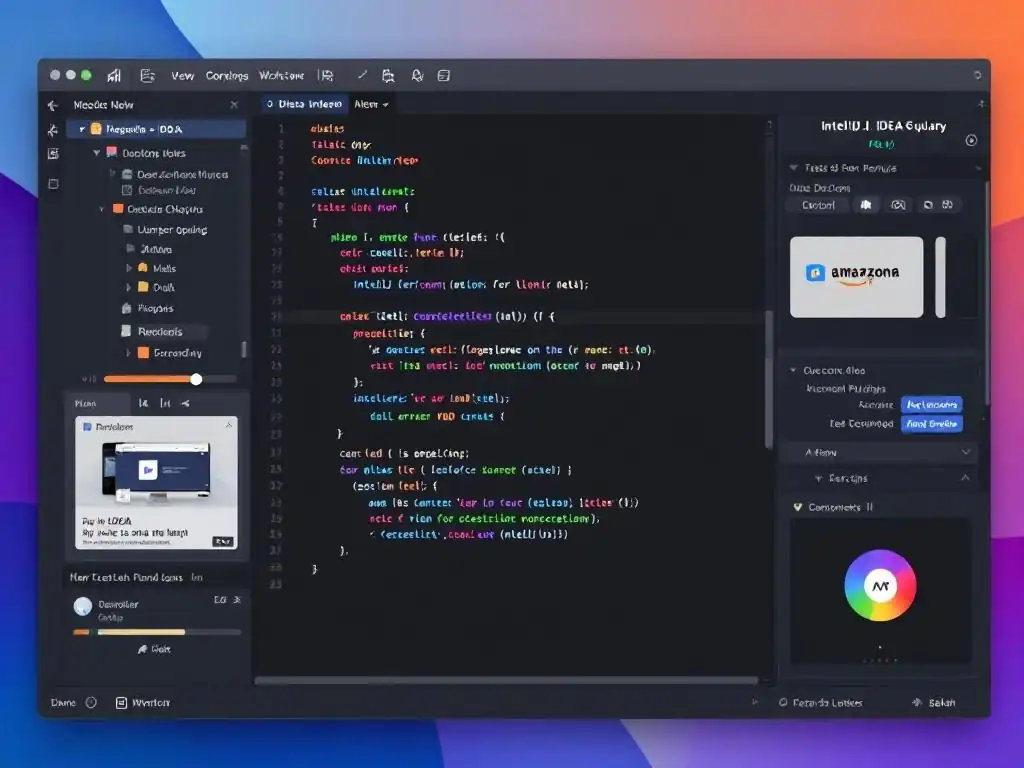Click the bell-like toolbar icon
The image size is (1024, 768).
tap(417, 76)
